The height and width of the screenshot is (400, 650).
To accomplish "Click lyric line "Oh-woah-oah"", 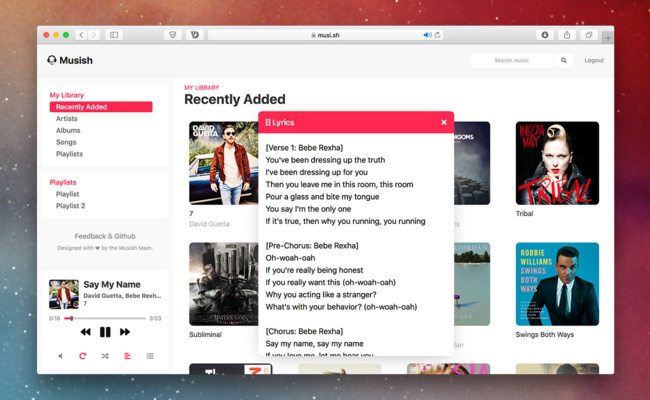I will (x=290, y=258).
